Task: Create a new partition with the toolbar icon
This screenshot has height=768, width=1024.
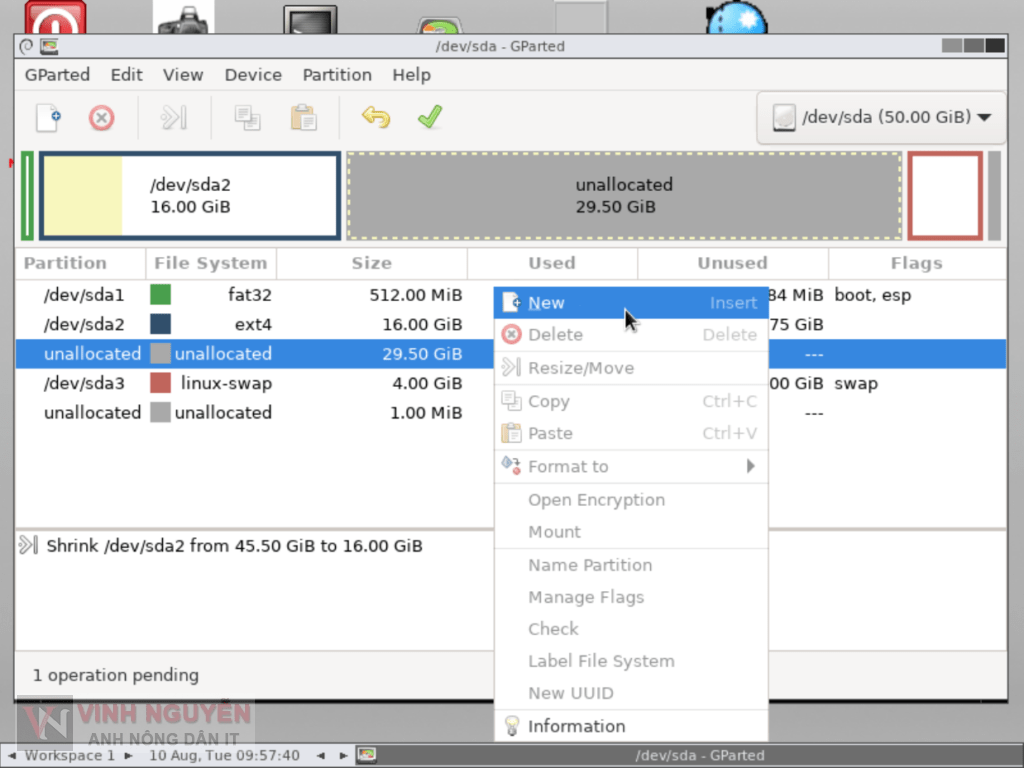Action: tap(47, 117)
